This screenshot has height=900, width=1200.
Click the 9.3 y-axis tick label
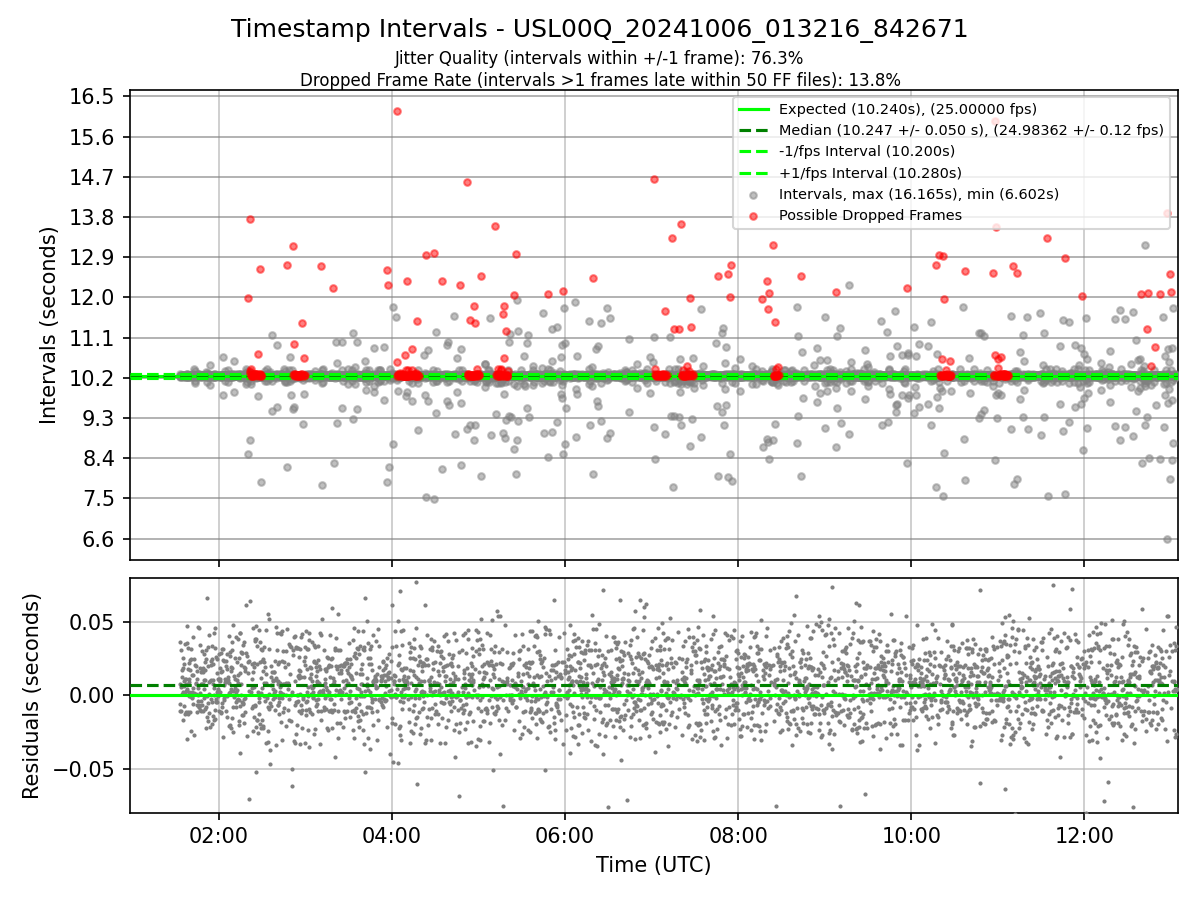[x=98, y=418]
